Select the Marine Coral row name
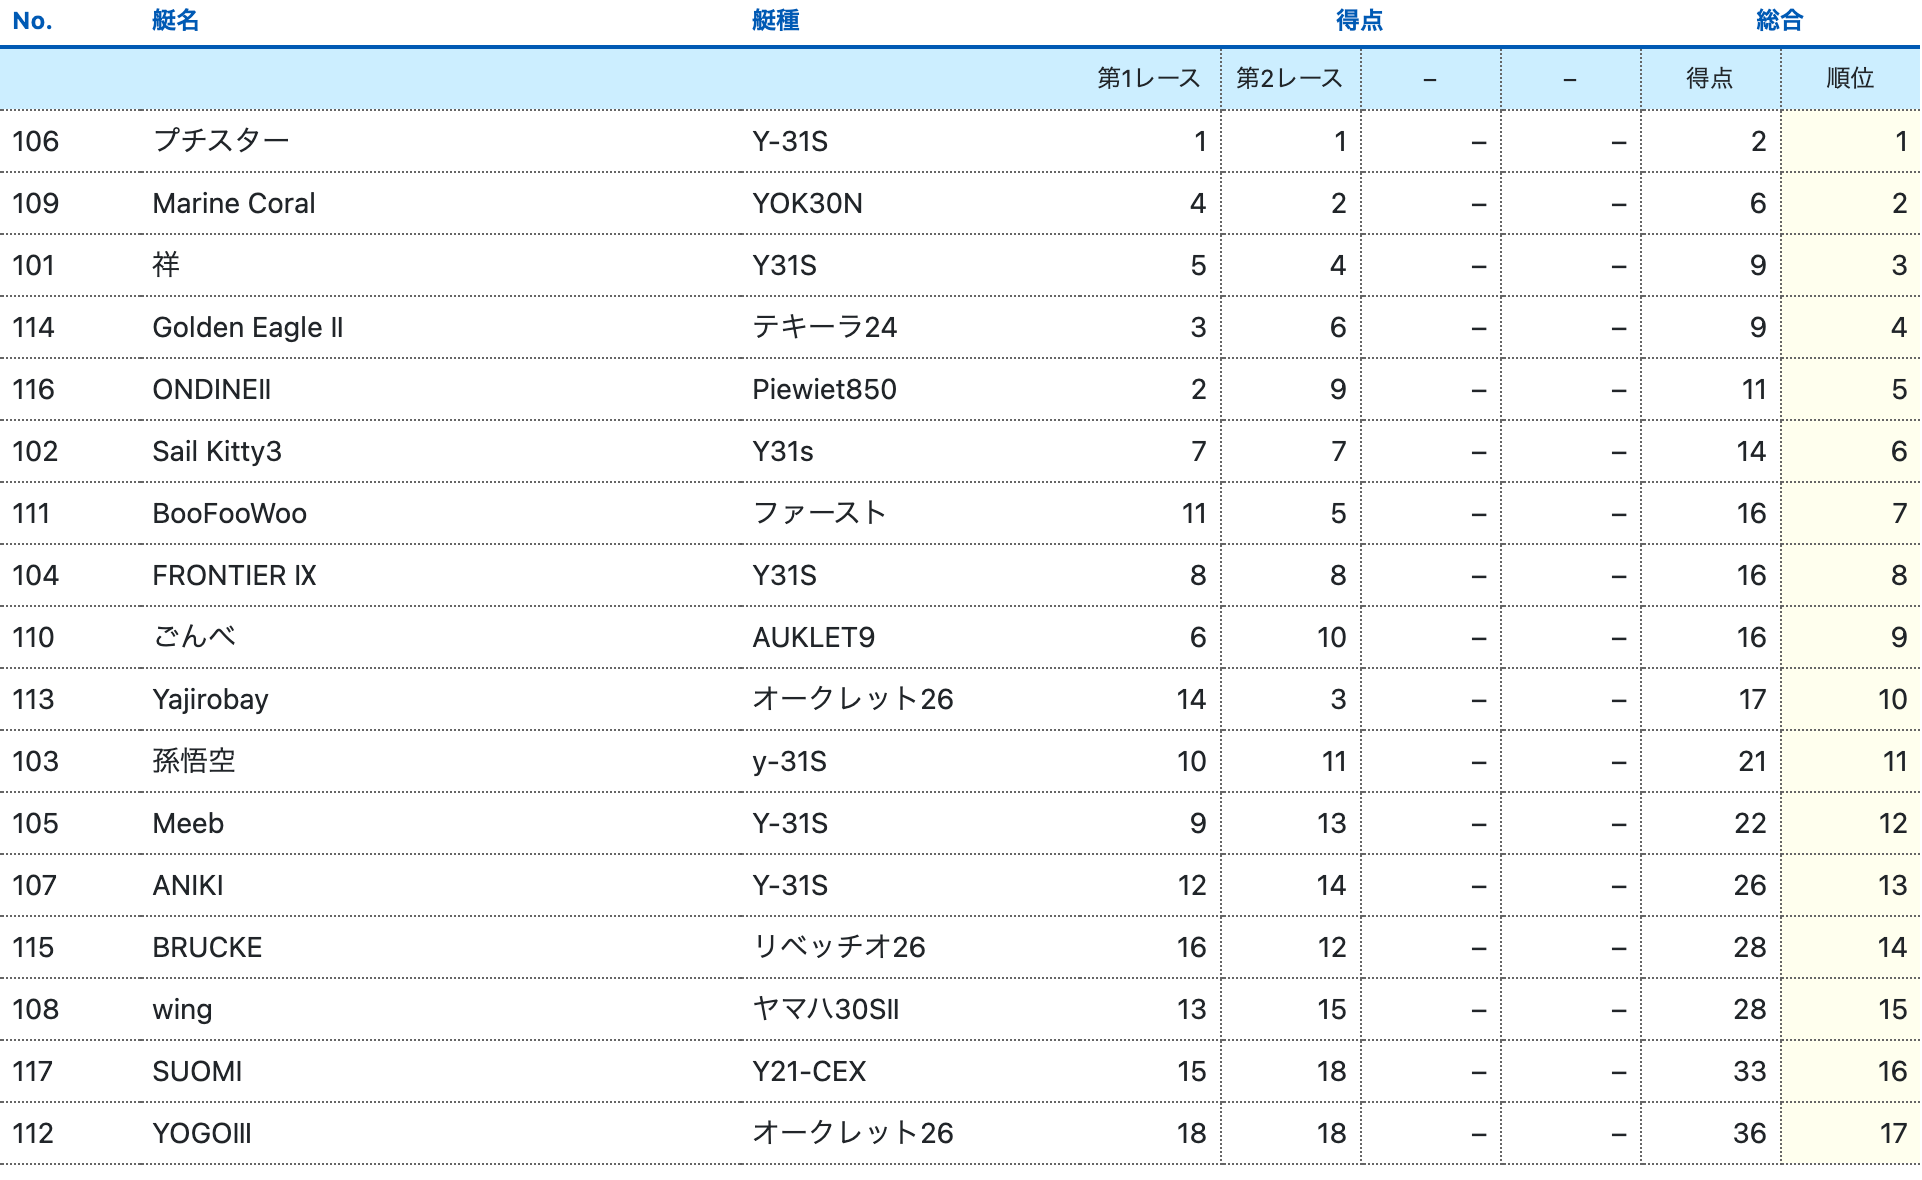This screenshot has height=1180, width=1922. pyautogui.click(x=233, y=203)
